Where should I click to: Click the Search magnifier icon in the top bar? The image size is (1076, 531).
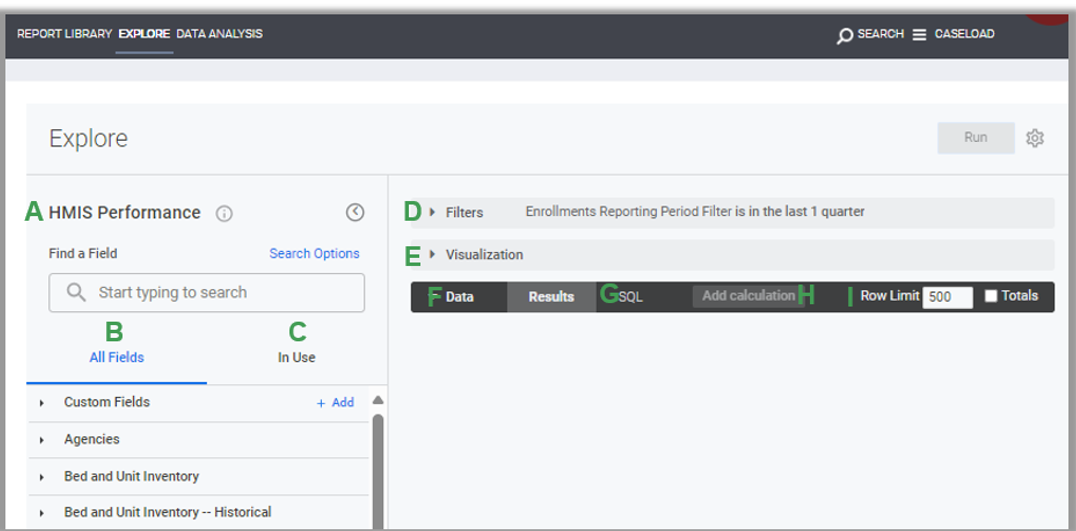point(845,36)
